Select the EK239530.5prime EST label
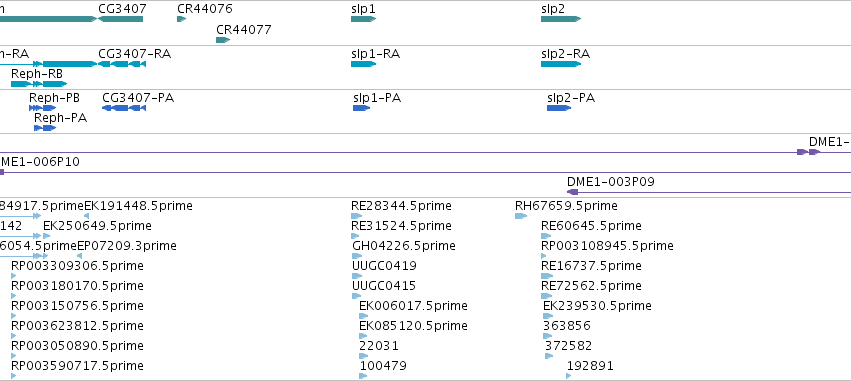Screen dimensions: 851x381 (x=597, y=306)
